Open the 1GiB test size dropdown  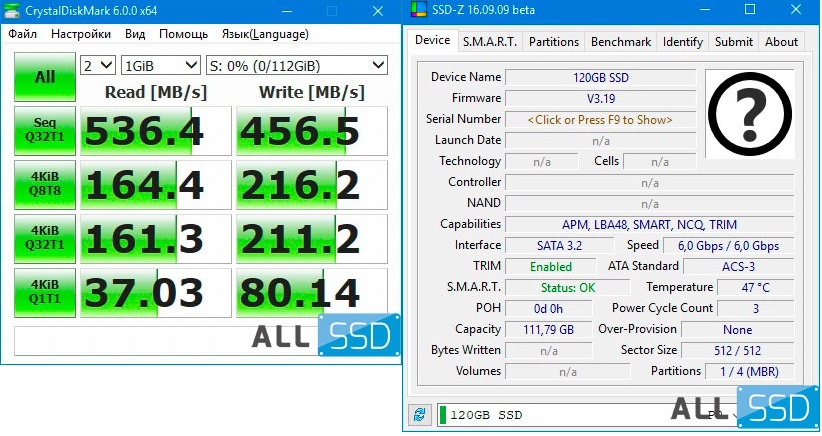(160, 66)
